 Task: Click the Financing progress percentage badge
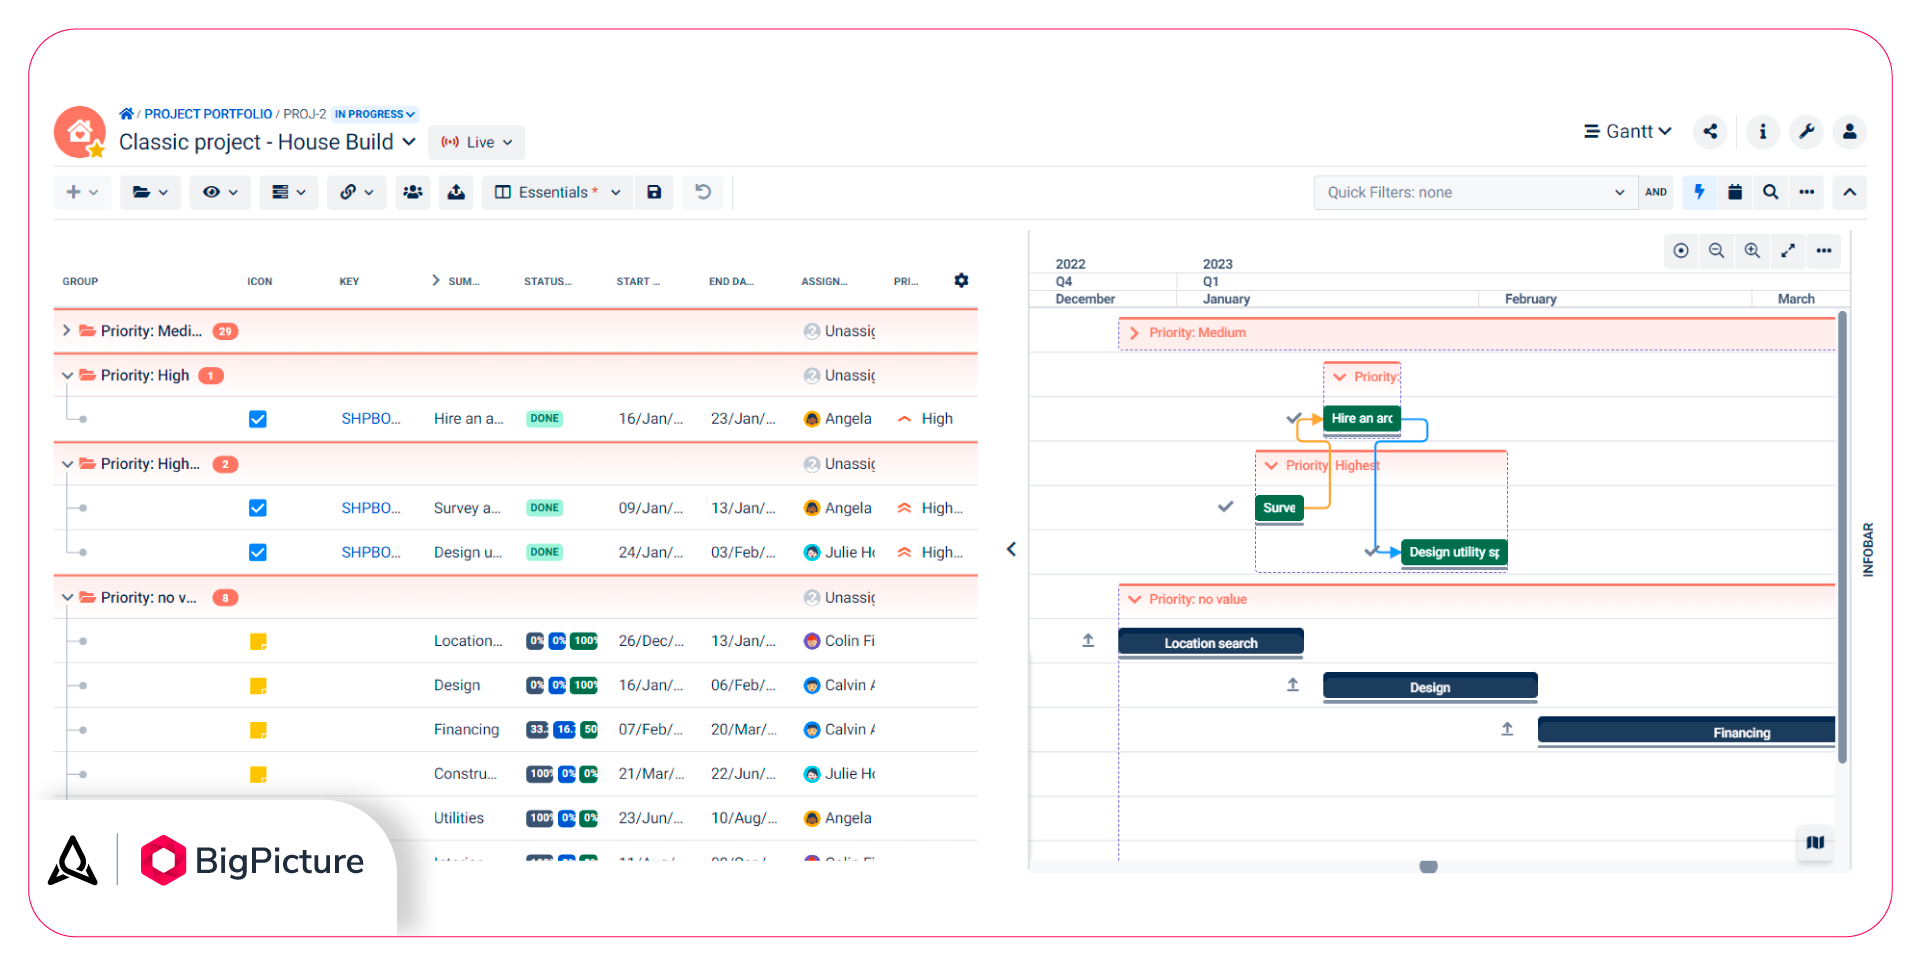tap(537, 729)
